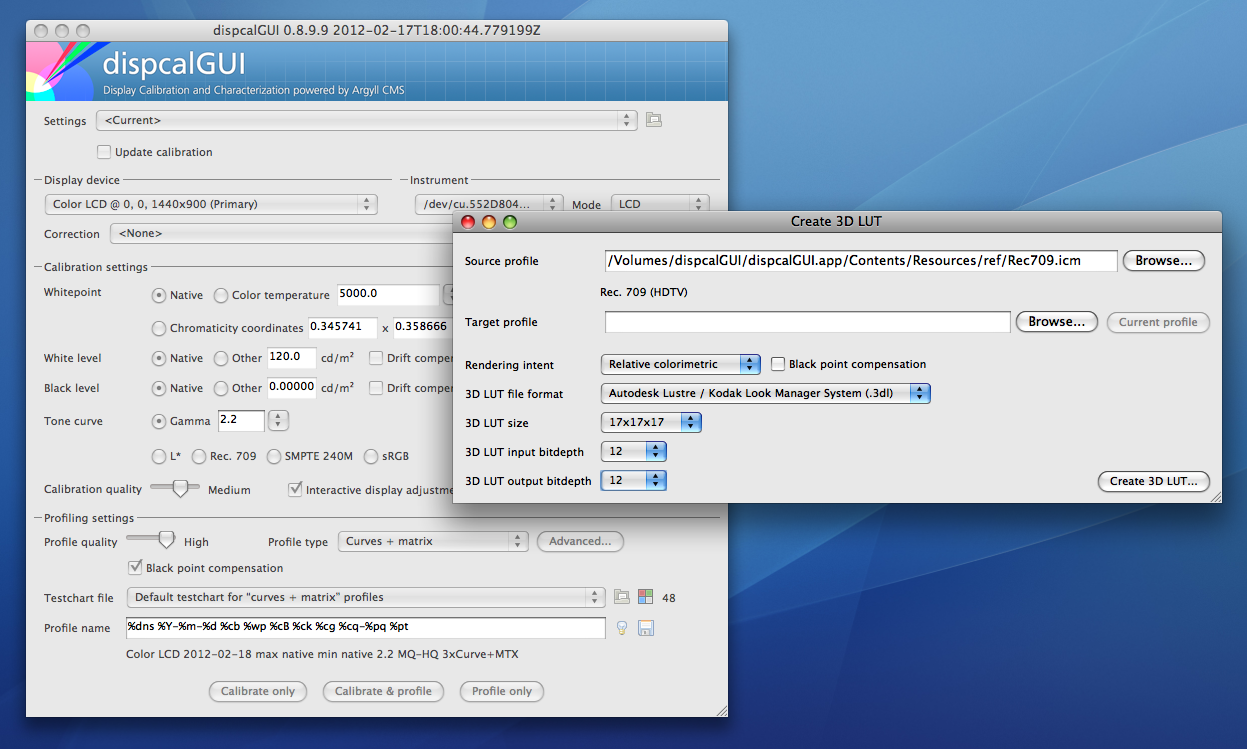Click Browse... for Target profile
The image size is (1247, 749).
click(x=1057, y=322)
